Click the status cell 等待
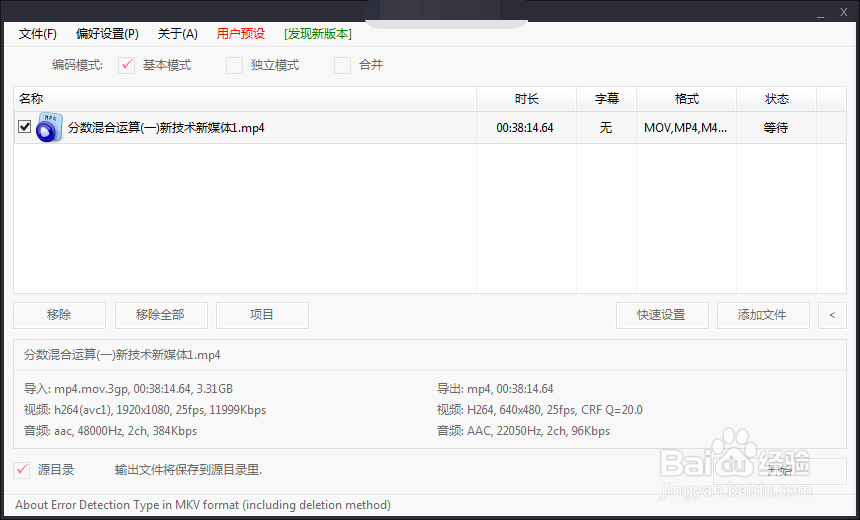Screen dimensions: 860x520 coord(776,128)
